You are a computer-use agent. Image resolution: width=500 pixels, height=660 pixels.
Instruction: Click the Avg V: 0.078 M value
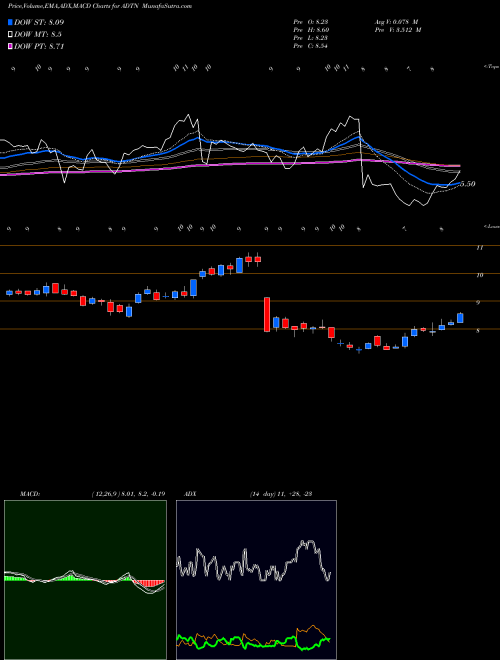[x=395, y=22]
